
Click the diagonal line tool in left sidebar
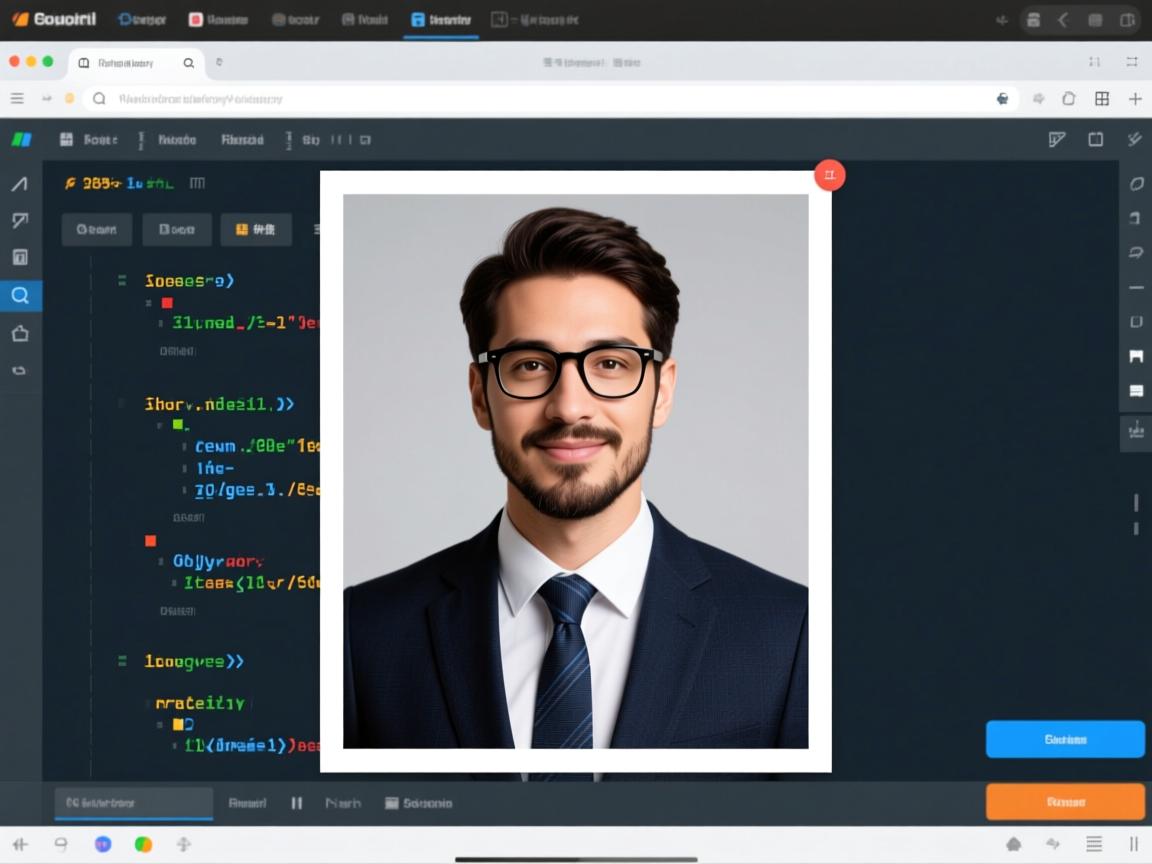click(20, 184)
